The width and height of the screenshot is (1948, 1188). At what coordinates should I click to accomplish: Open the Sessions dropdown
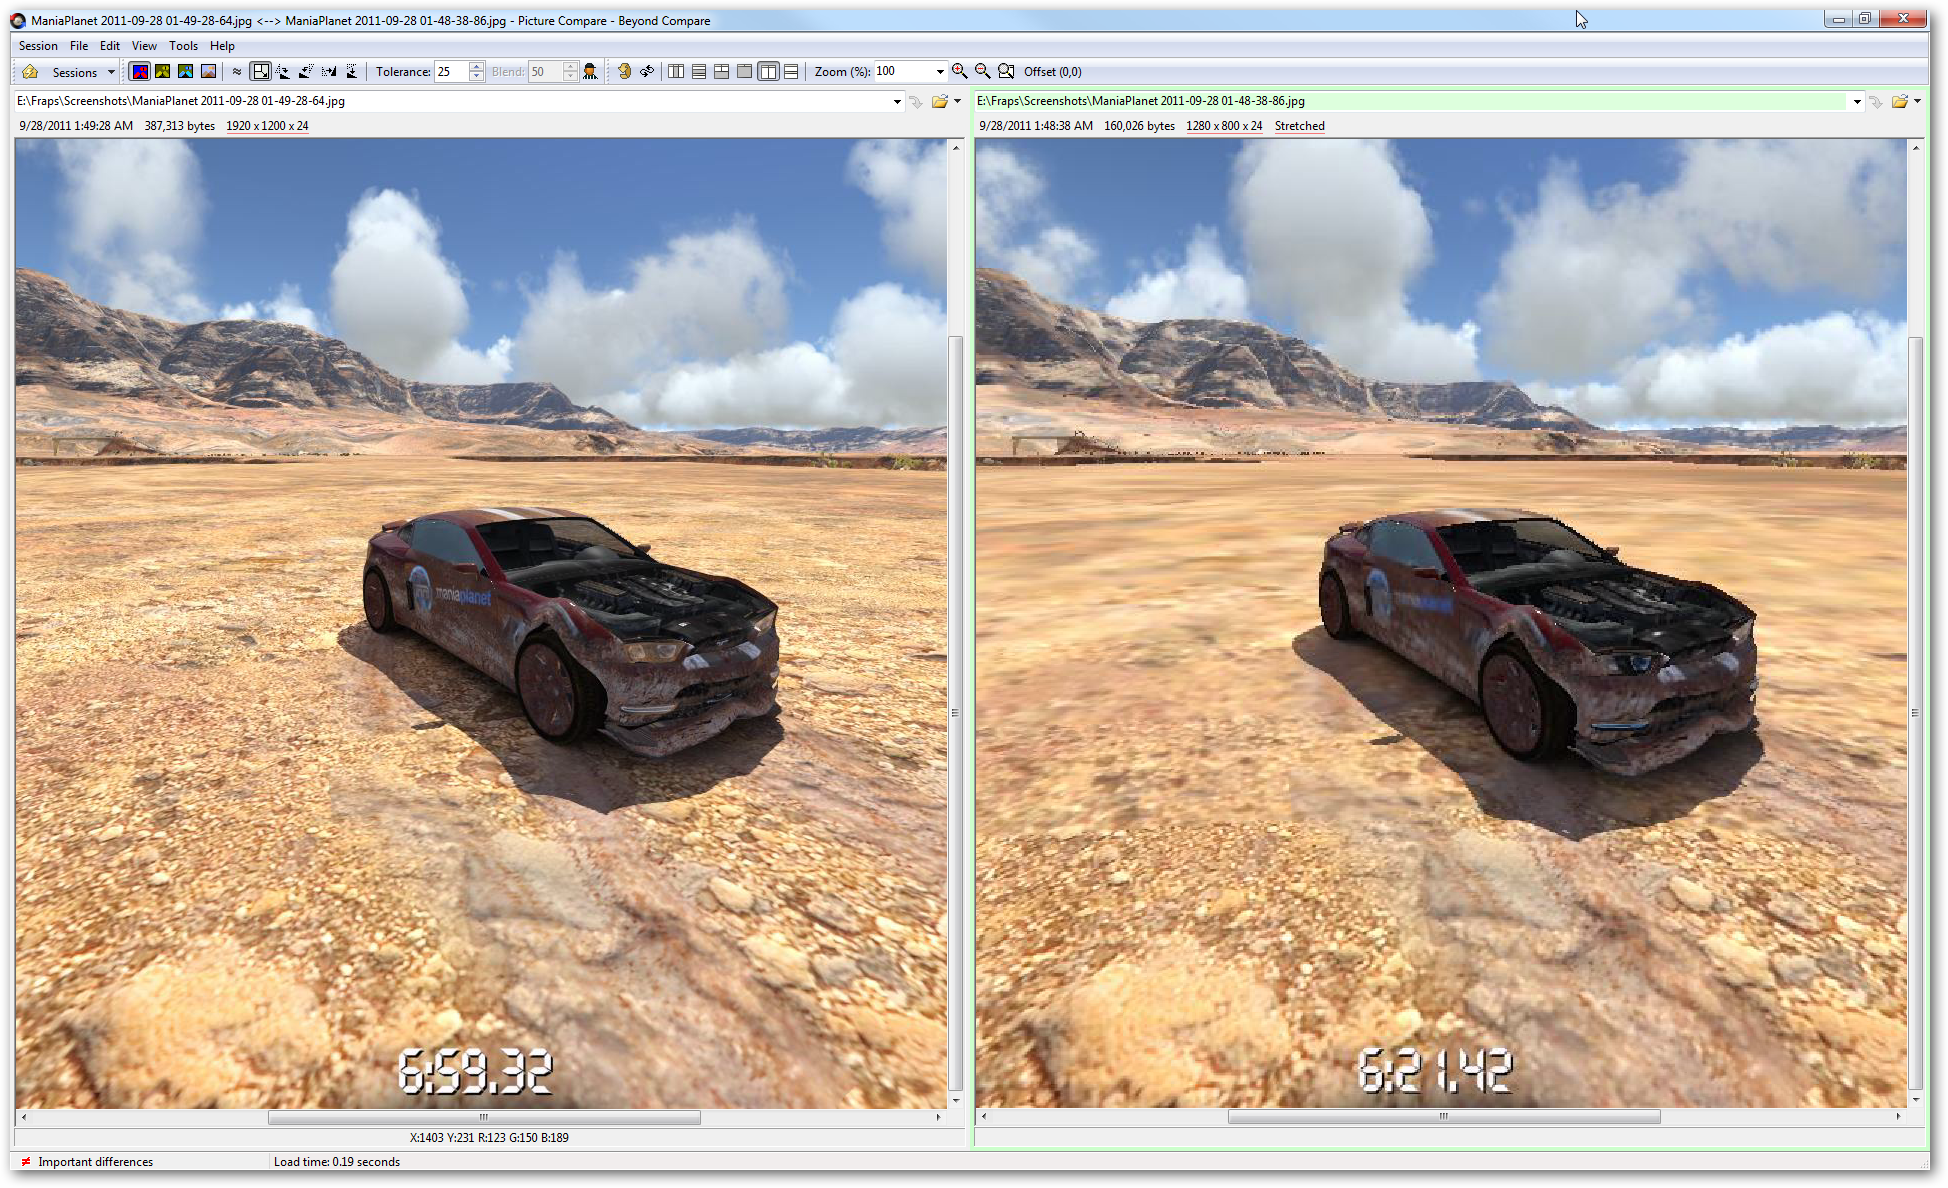click(x=111, y=72)
